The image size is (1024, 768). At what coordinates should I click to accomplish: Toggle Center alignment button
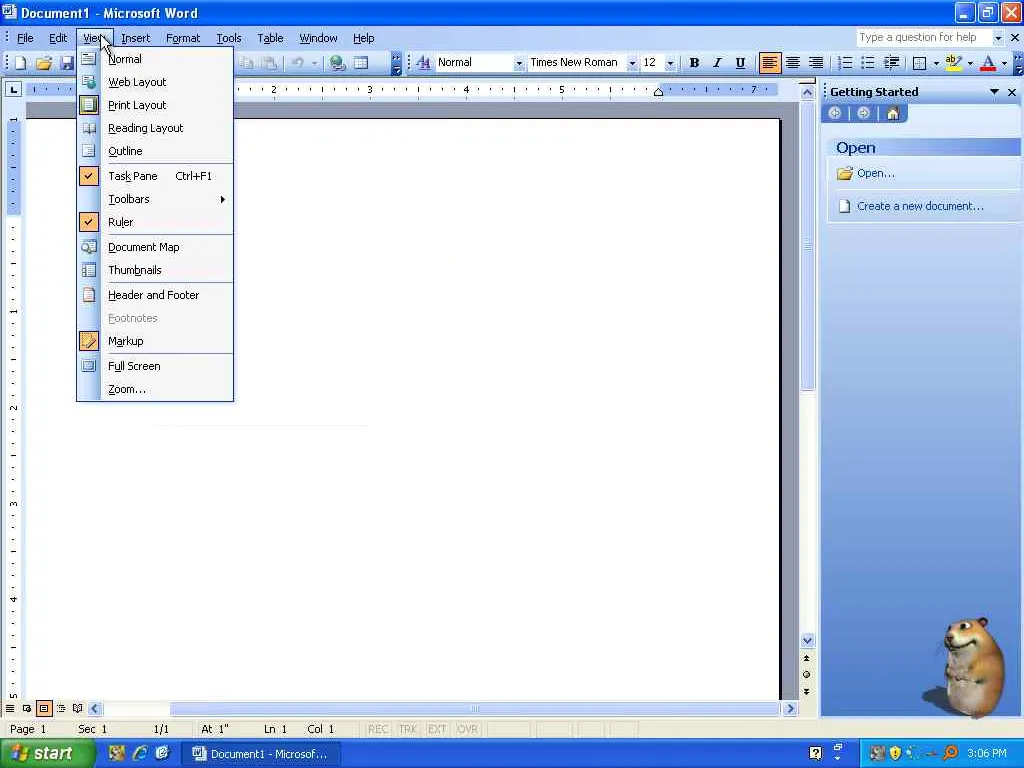tap(793, 63)
